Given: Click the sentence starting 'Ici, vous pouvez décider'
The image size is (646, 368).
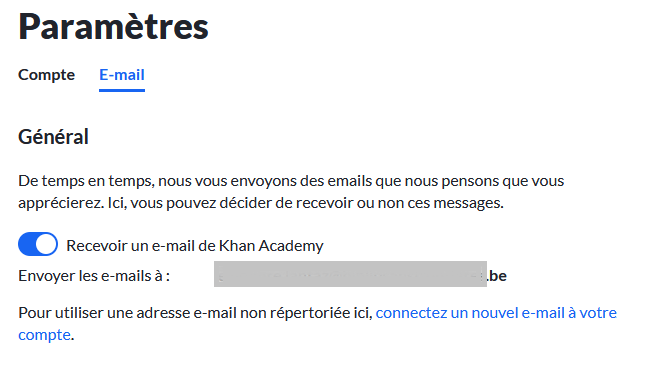Looking at the screenshot, I should [x=305, y=203].
